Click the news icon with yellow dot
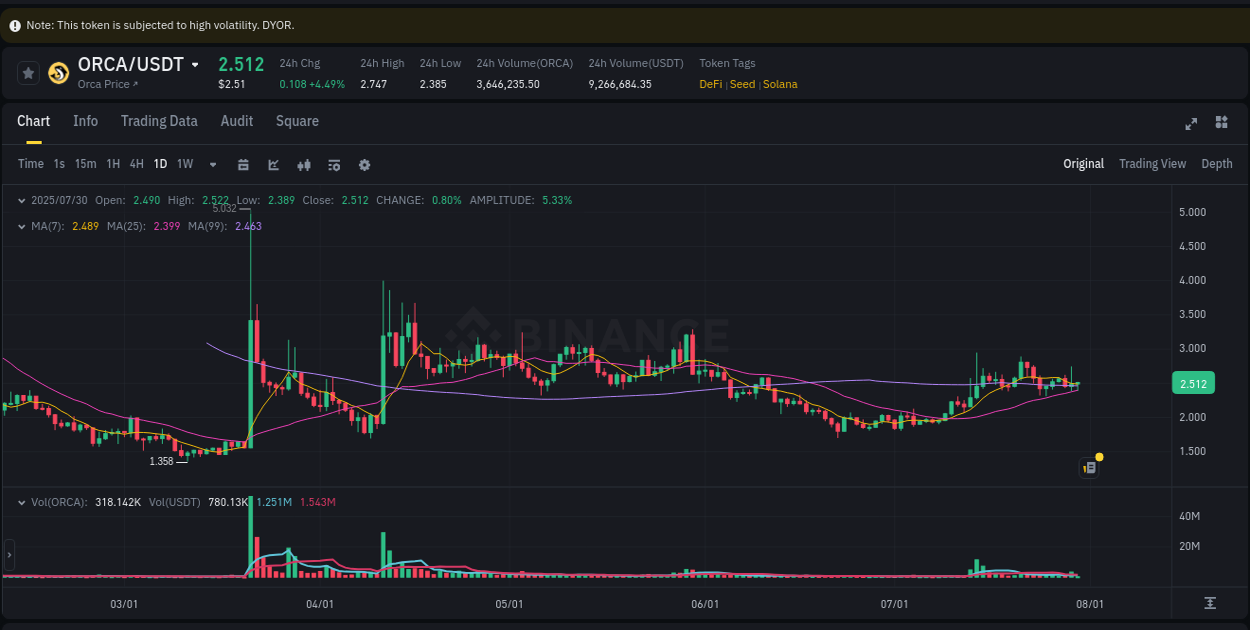The width and height of the screenshot is (1250, 630). tap(1089, 467)
